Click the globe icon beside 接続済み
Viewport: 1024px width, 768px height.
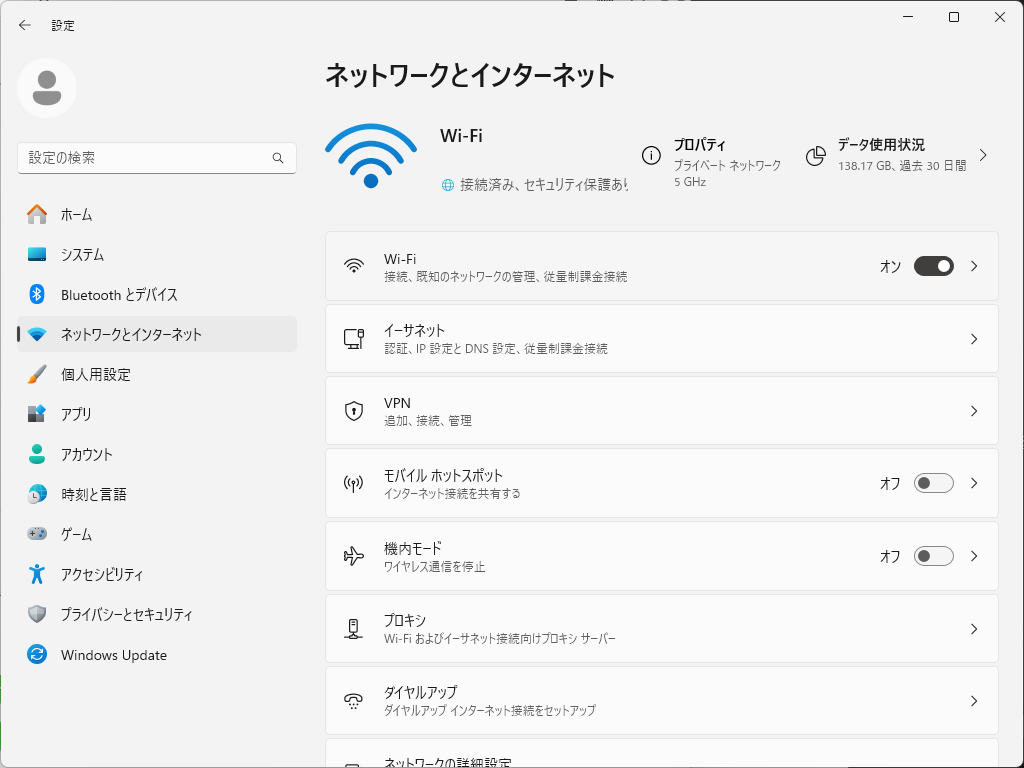[448, 185]
